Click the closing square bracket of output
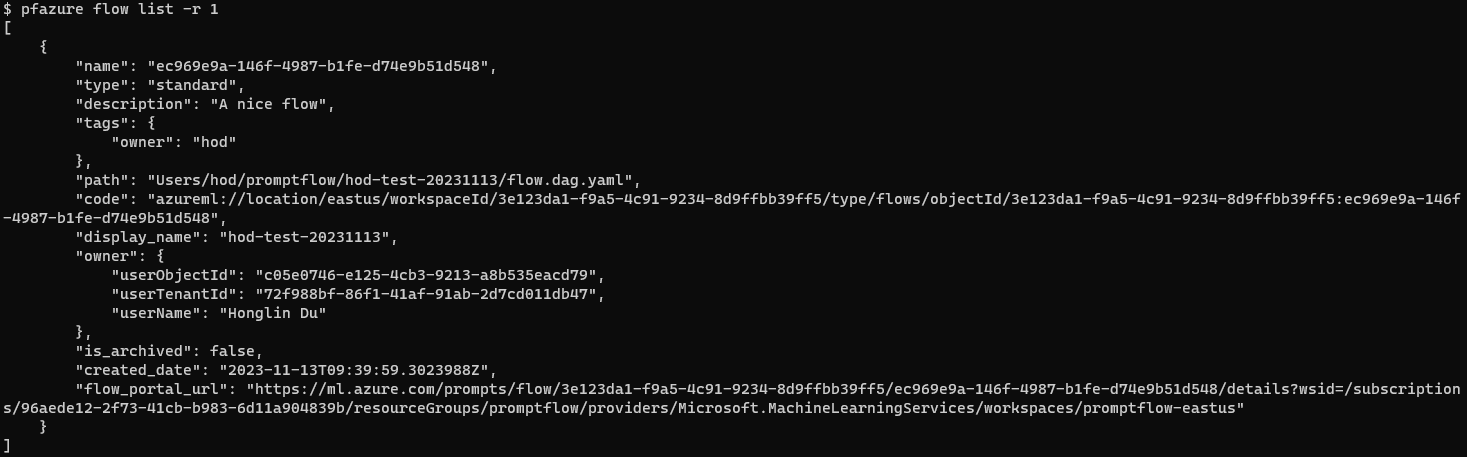The width and height of the screenshot is (1467, 457). [x=8, y=445]
